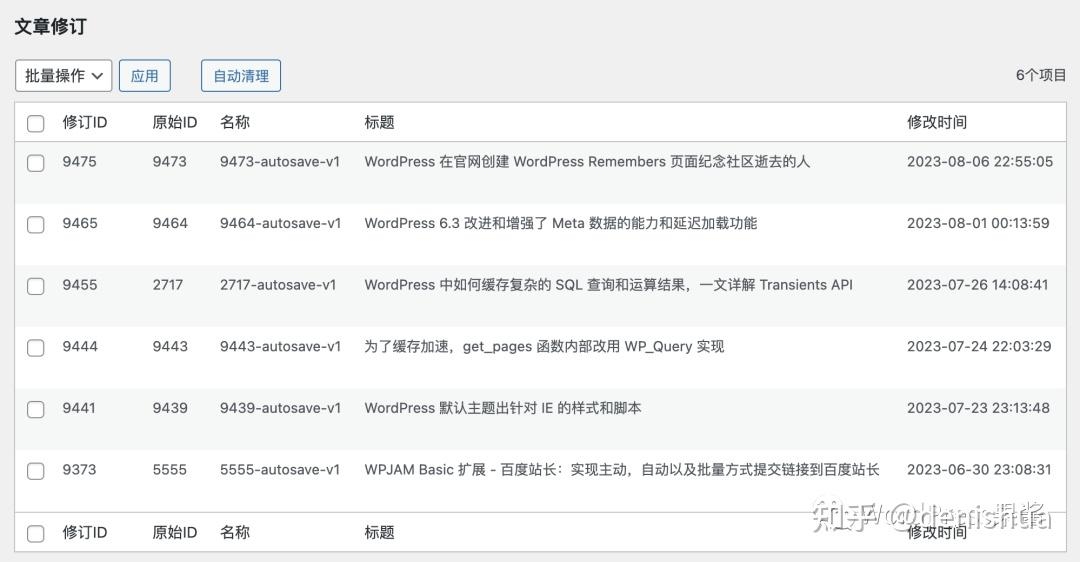Click the 应用 apply button
Image resolution: width=1080 pixels, height=562 pixels.
pyautogui.click(x=145, y=76)
